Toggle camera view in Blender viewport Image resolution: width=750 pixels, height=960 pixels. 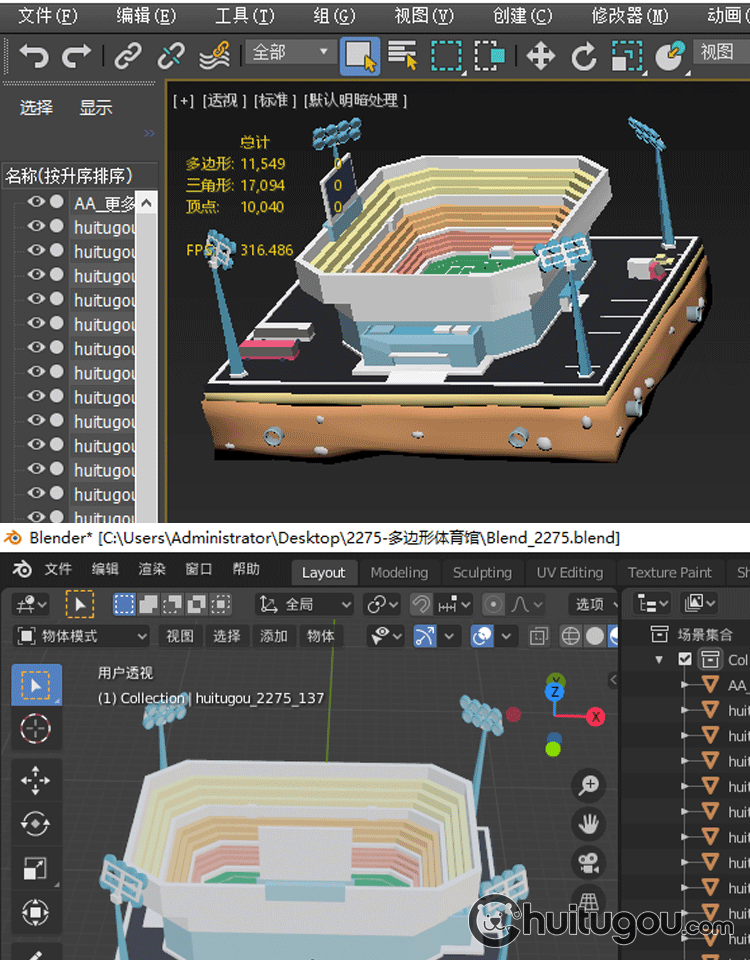click(x=589, y=863)
